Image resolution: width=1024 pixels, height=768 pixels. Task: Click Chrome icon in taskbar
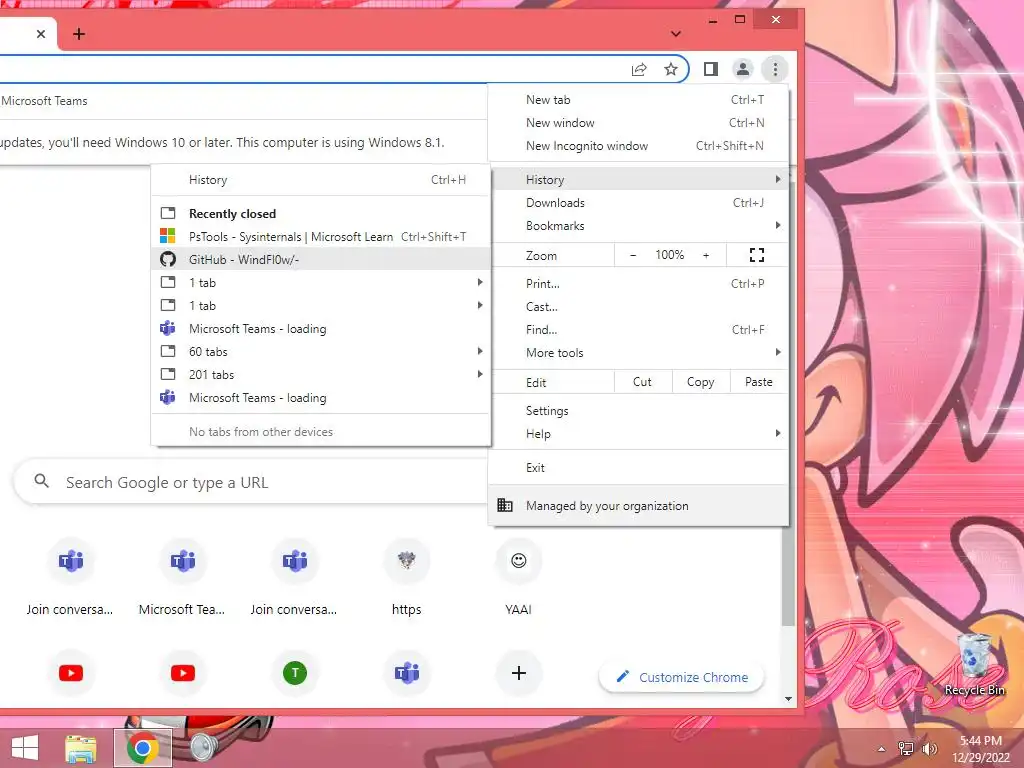point(142,748)
